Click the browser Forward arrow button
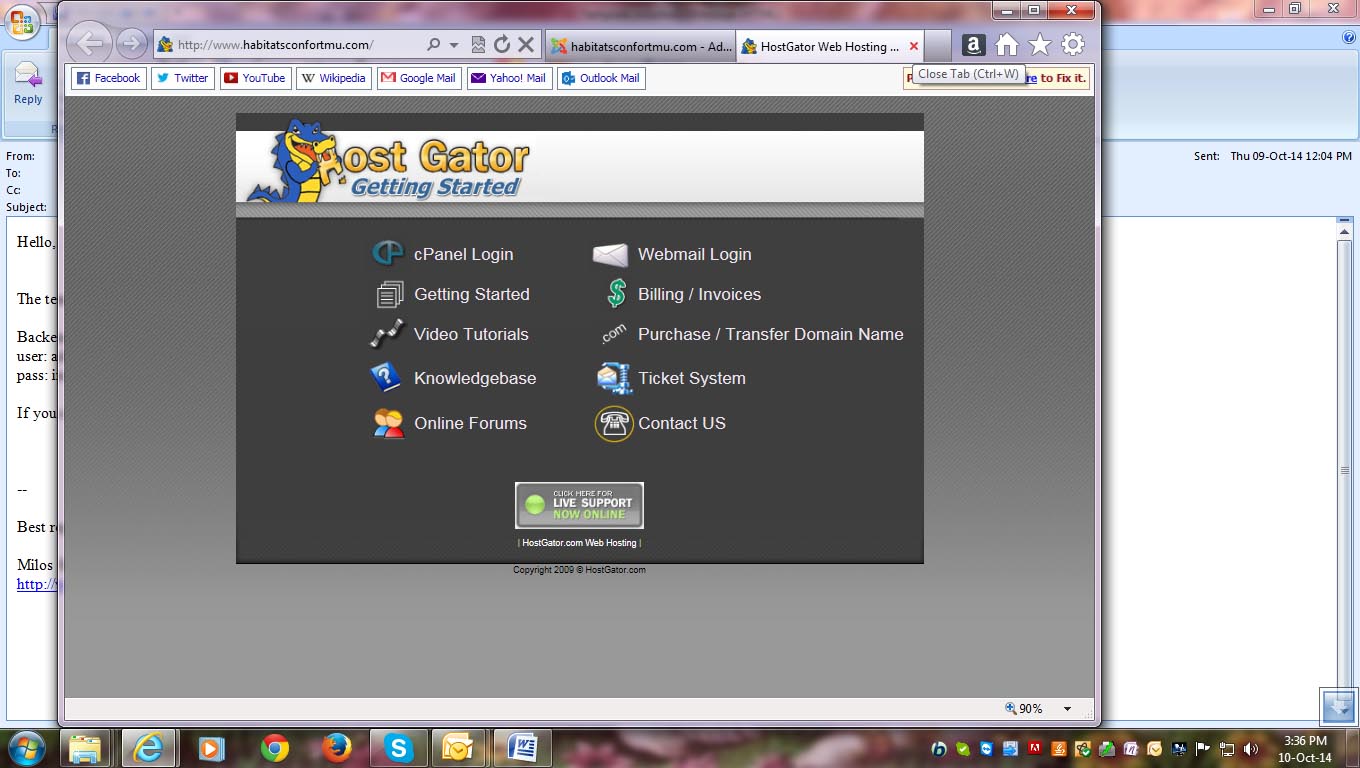The width and height of the screenshot is (1360, 768). pos(131,44)
